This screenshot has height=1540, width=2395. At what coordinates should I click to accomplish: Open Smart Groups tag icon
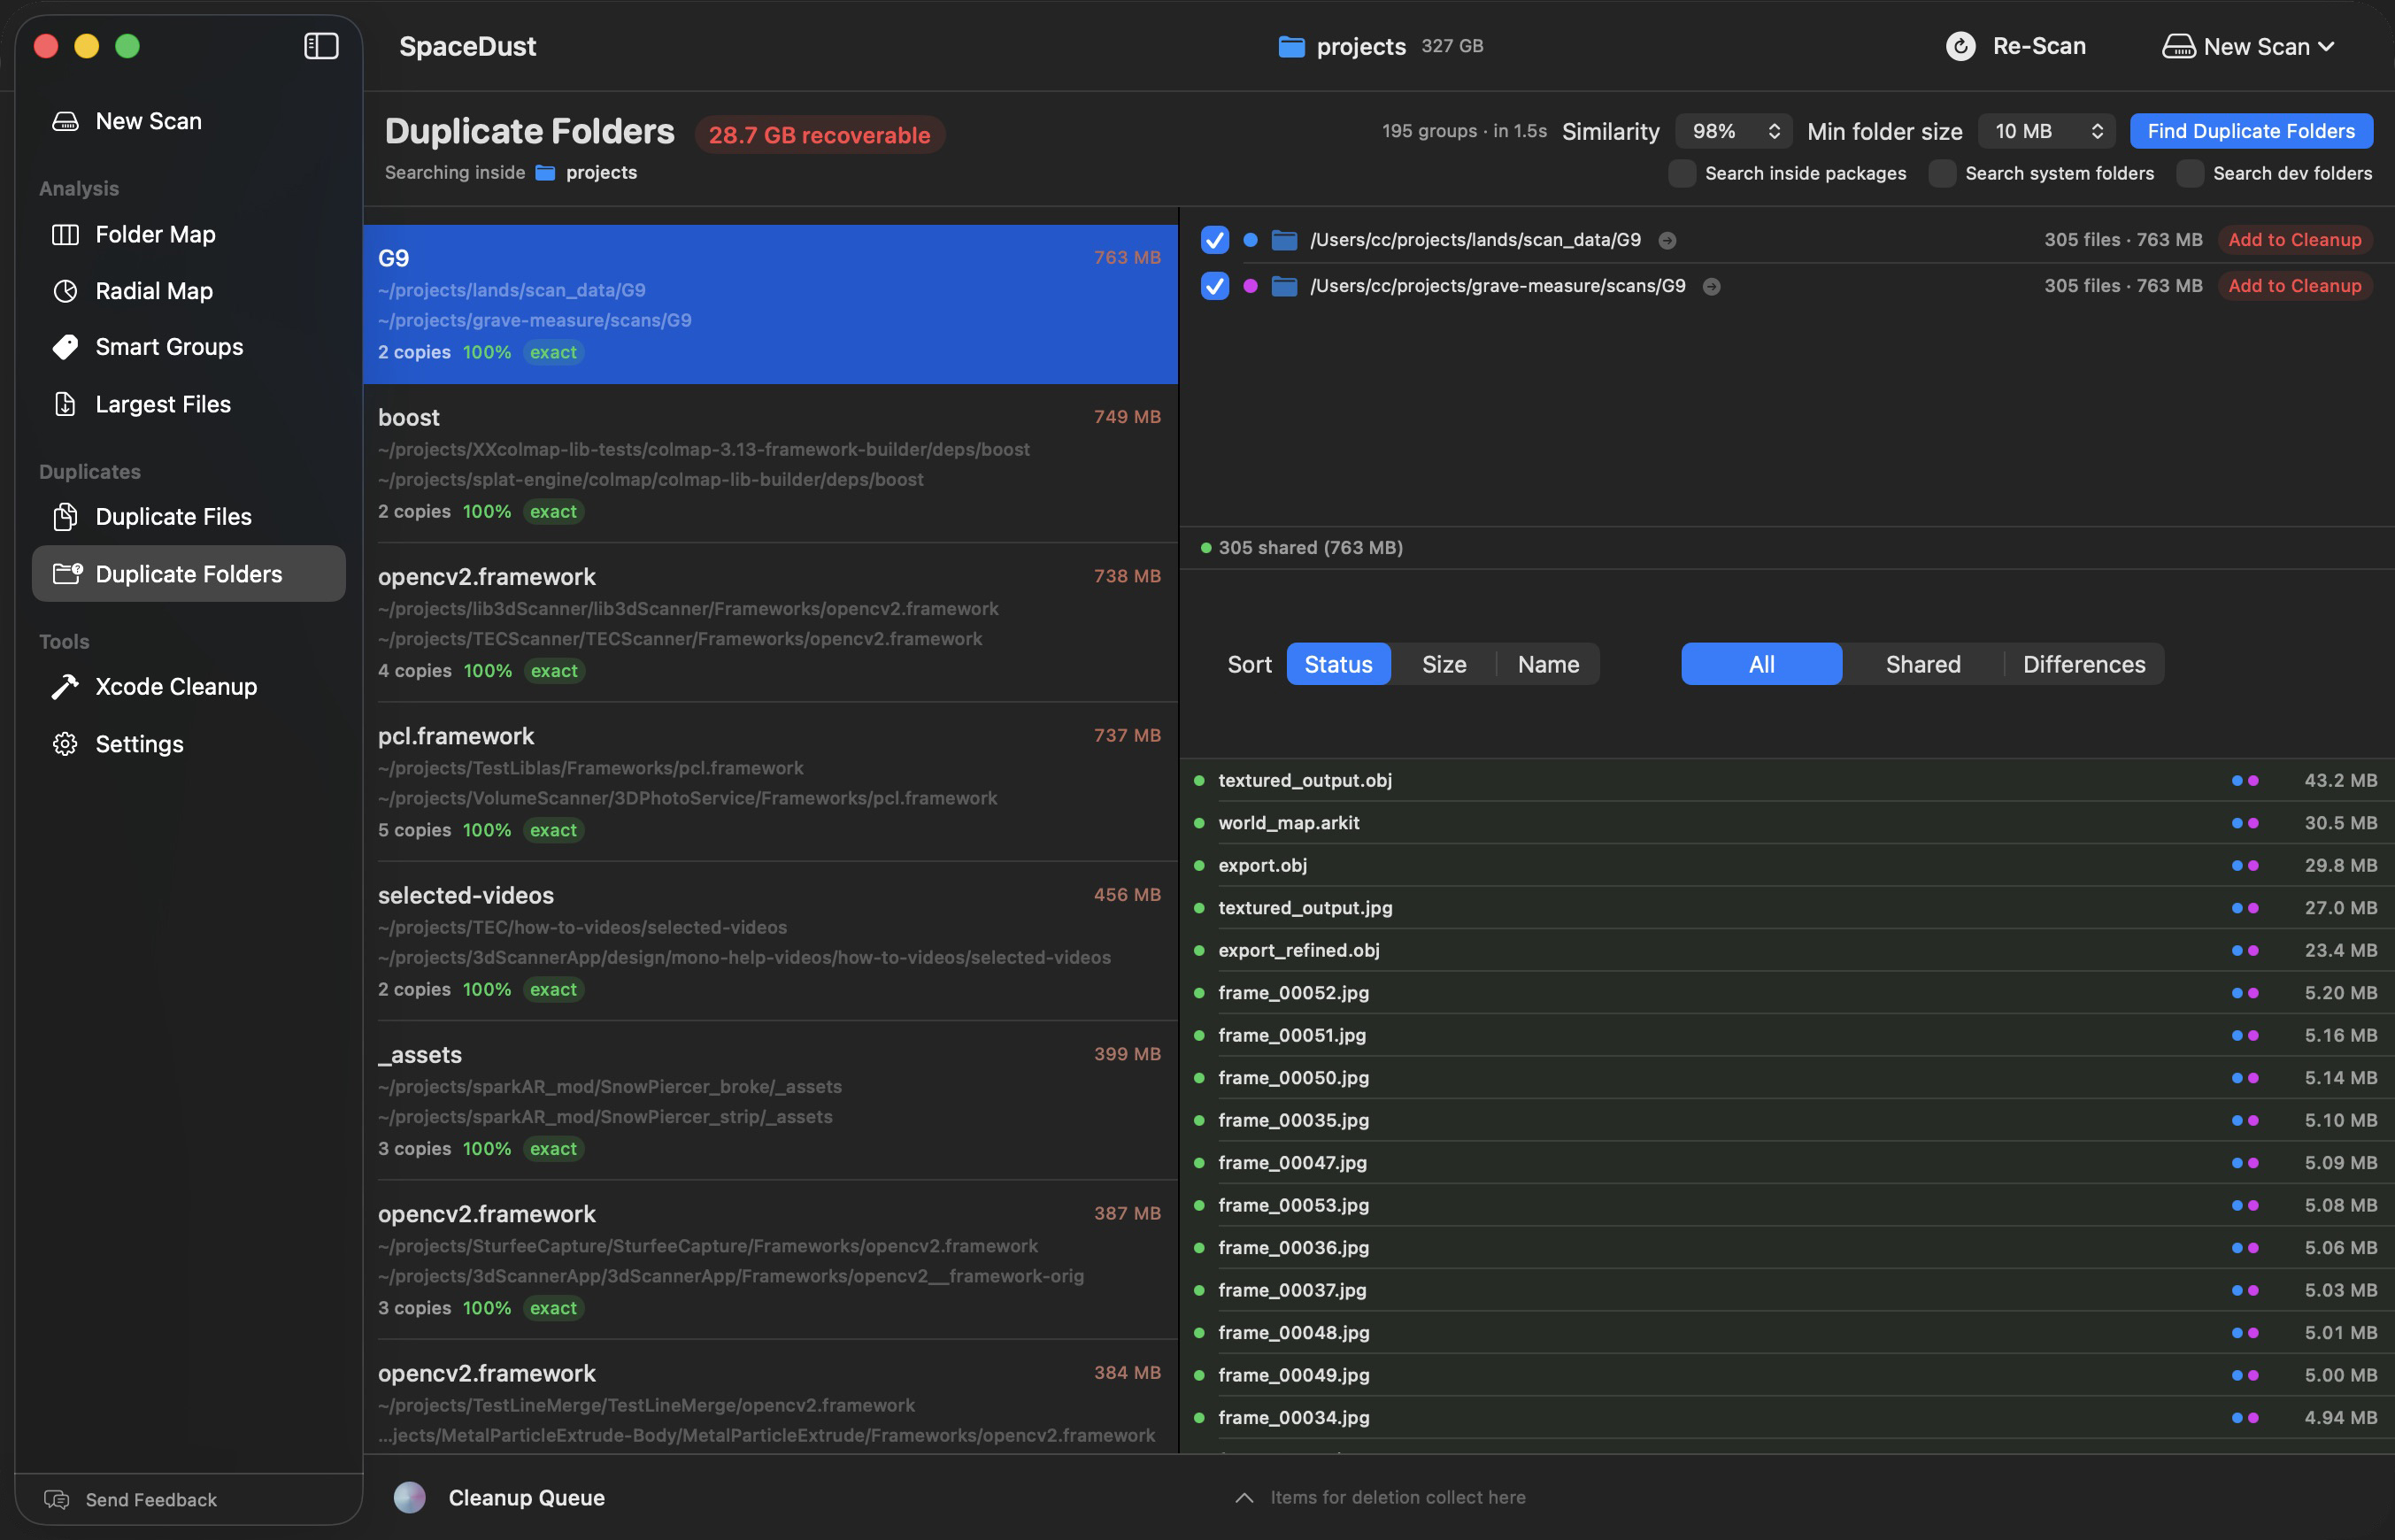point(65,347)
